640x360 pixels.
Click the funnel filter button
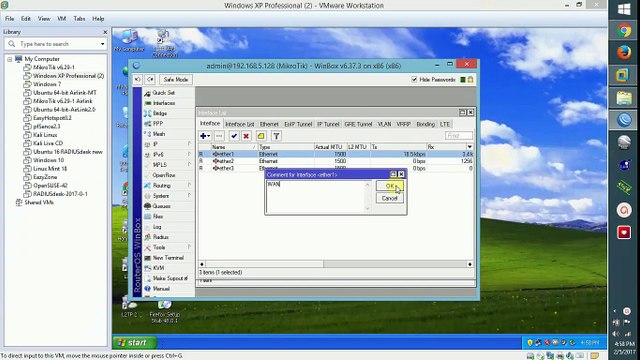tap(276, 136)
